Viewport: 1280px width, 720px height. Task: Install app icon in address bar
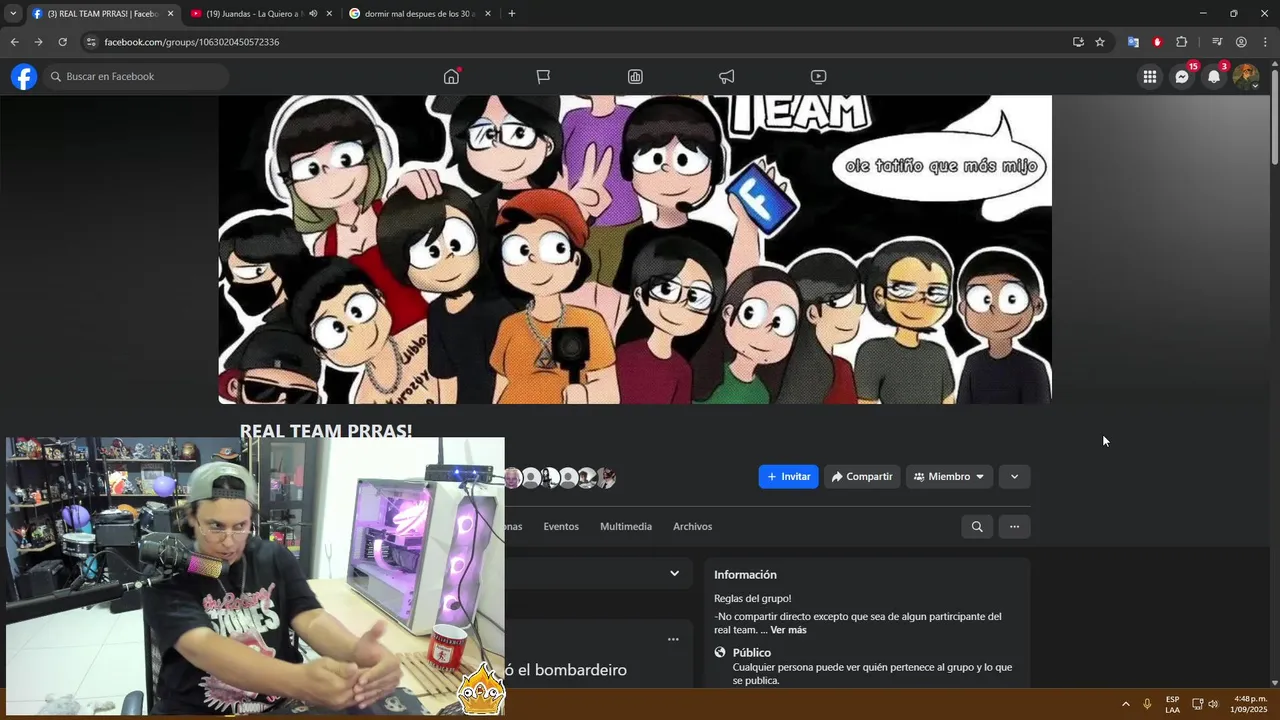pyautogui.click(x=1078, y=42)
